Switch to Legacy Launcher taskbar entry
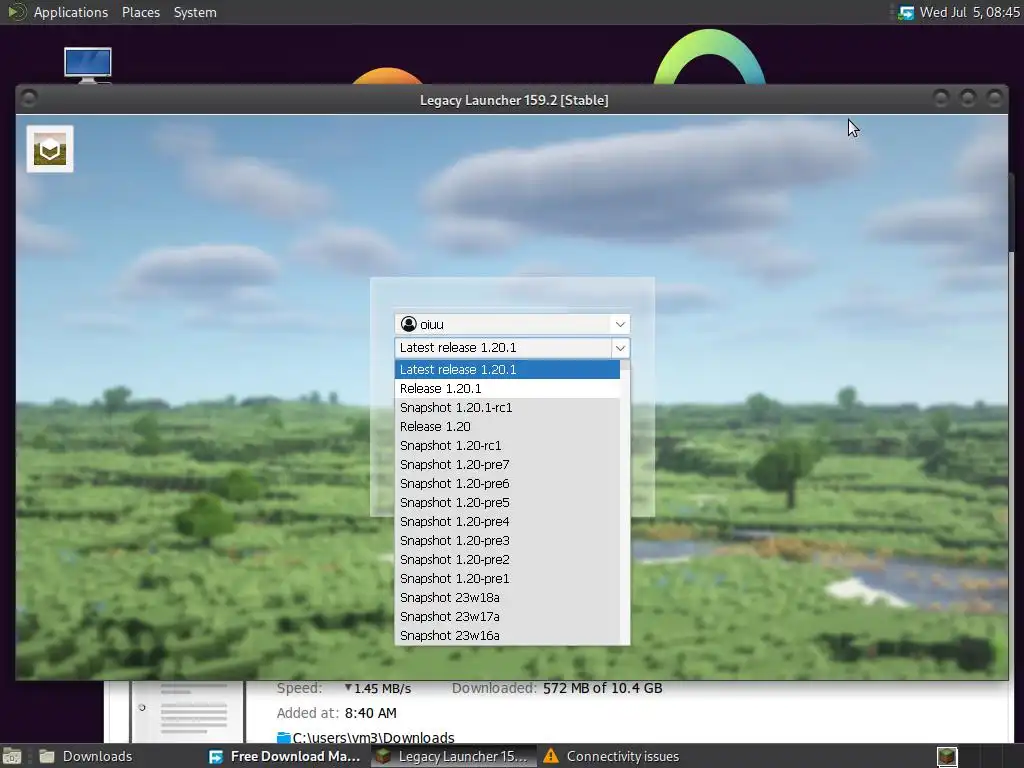The image size is (1024, 768). click(x=453, y=756)
